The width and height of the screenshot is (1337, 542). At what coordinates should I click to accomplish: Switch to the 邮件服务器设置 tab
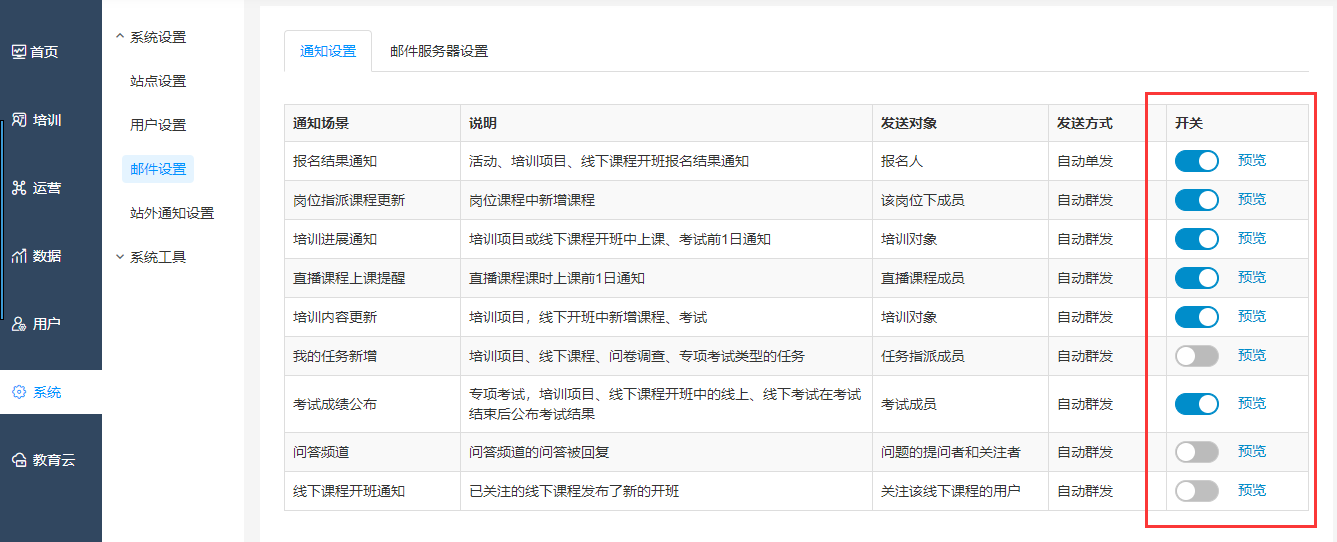(x=439, y=51)
